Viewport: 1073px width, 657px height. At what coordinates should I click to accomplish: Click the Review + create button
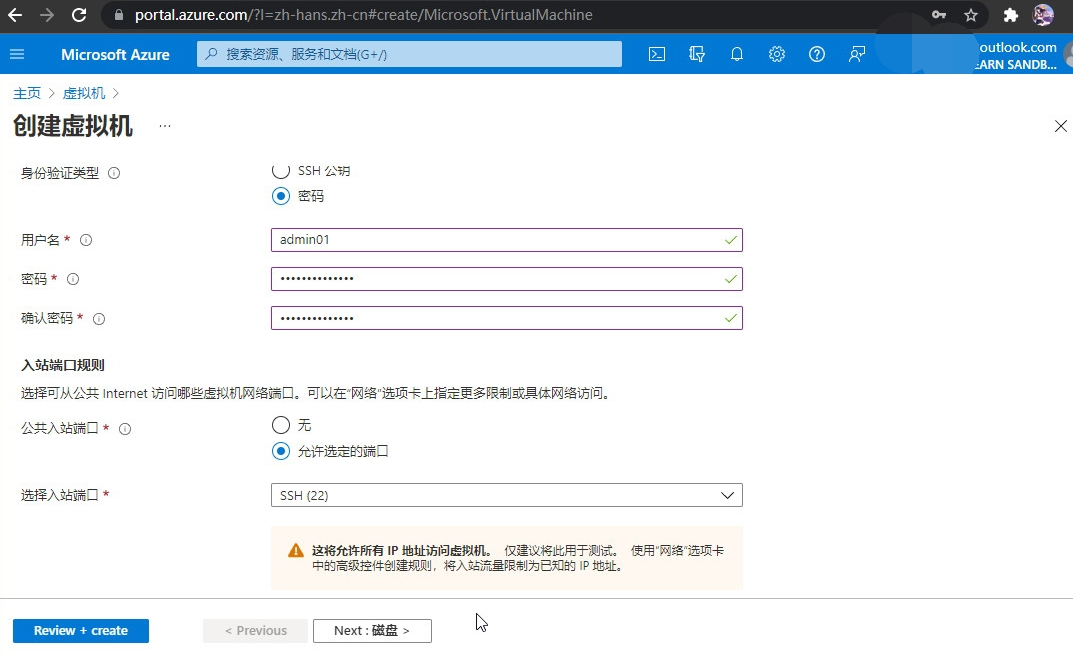click(80, 630)
